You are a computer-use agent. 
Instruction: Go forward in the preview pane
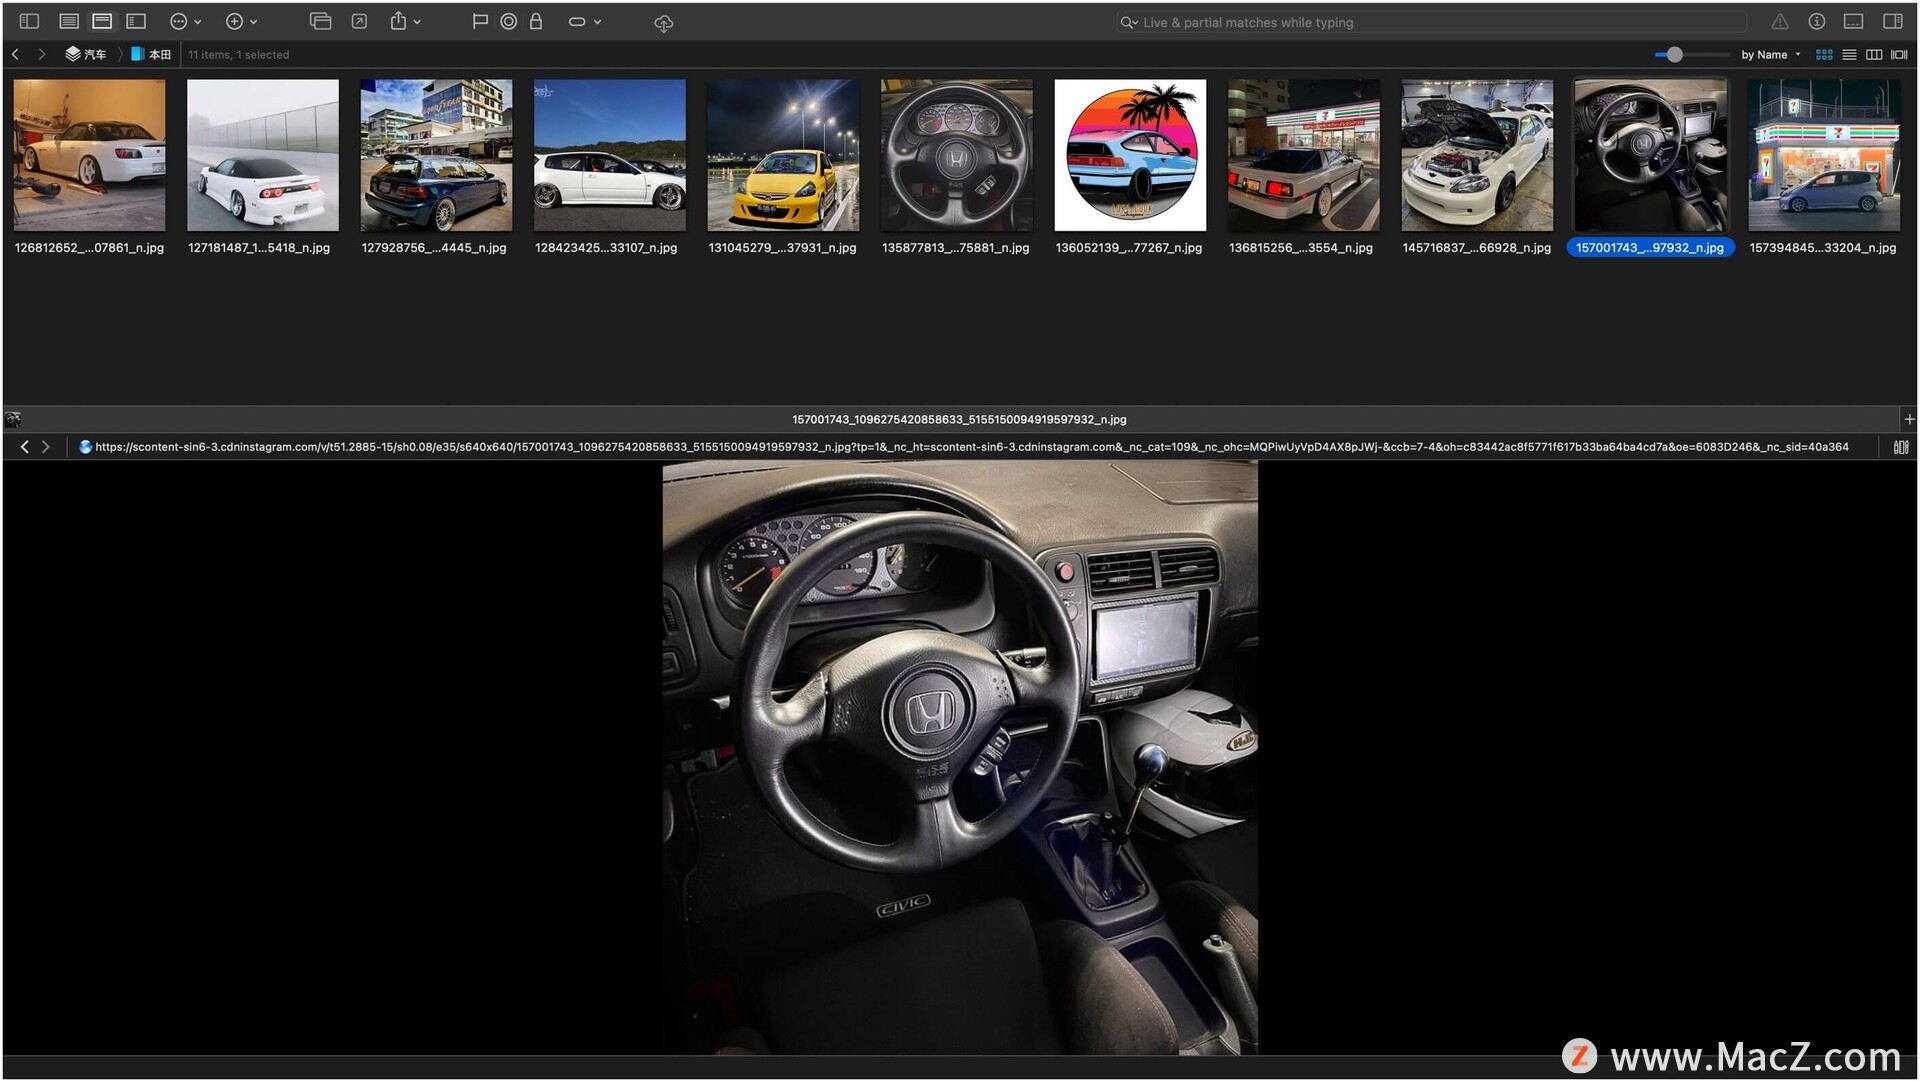46,447
